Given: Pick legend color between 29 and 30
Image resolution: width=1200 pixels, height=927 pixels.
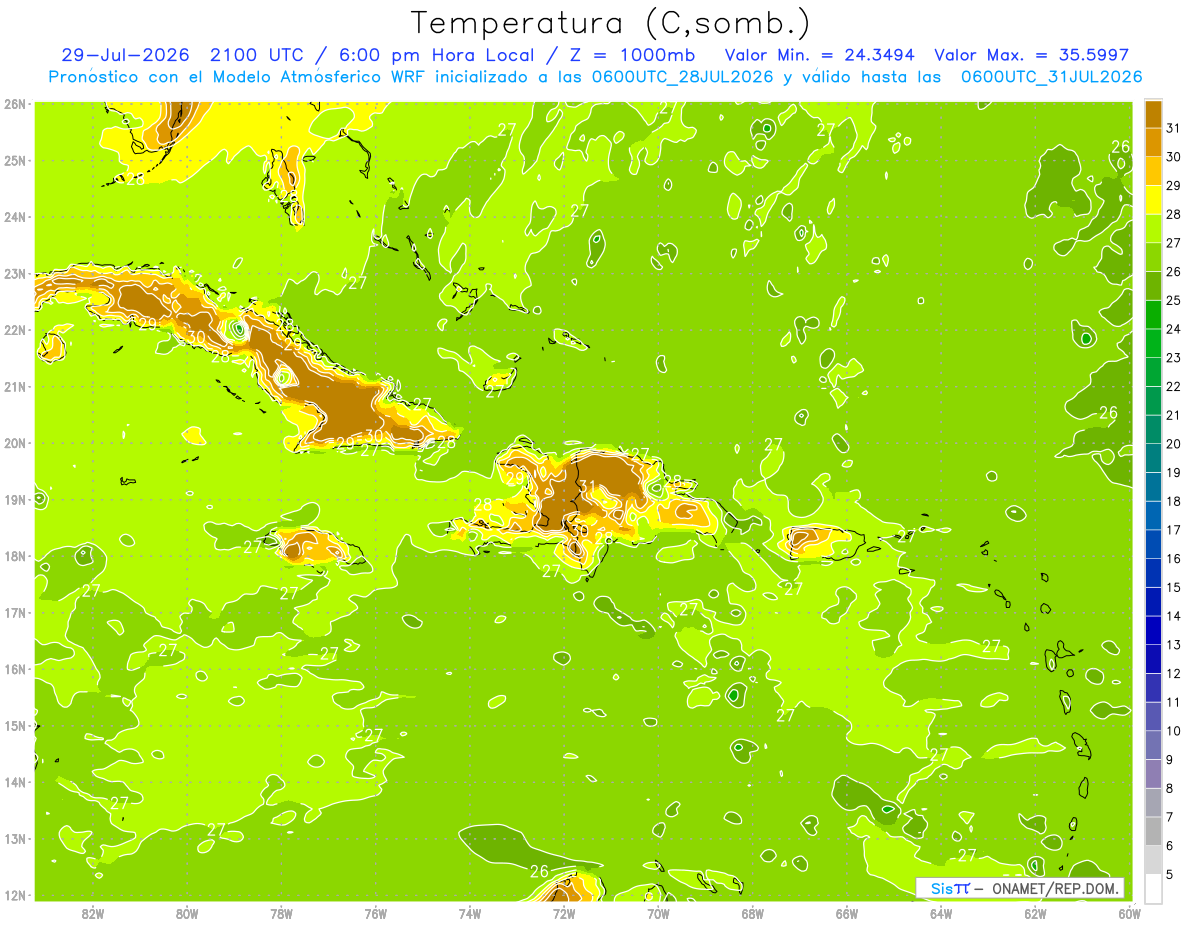Looking at the screenshot, I should [x=1153, y=171].
